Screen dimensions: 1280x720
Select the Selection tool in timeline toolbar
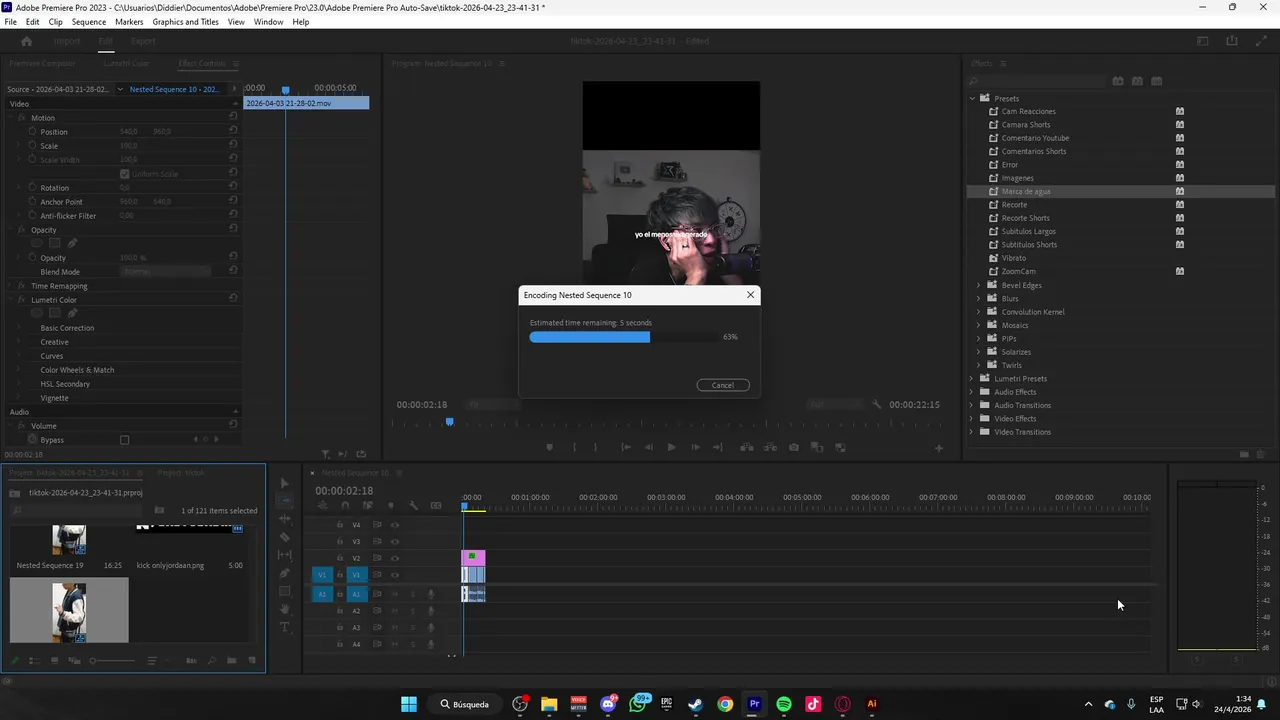285,483
